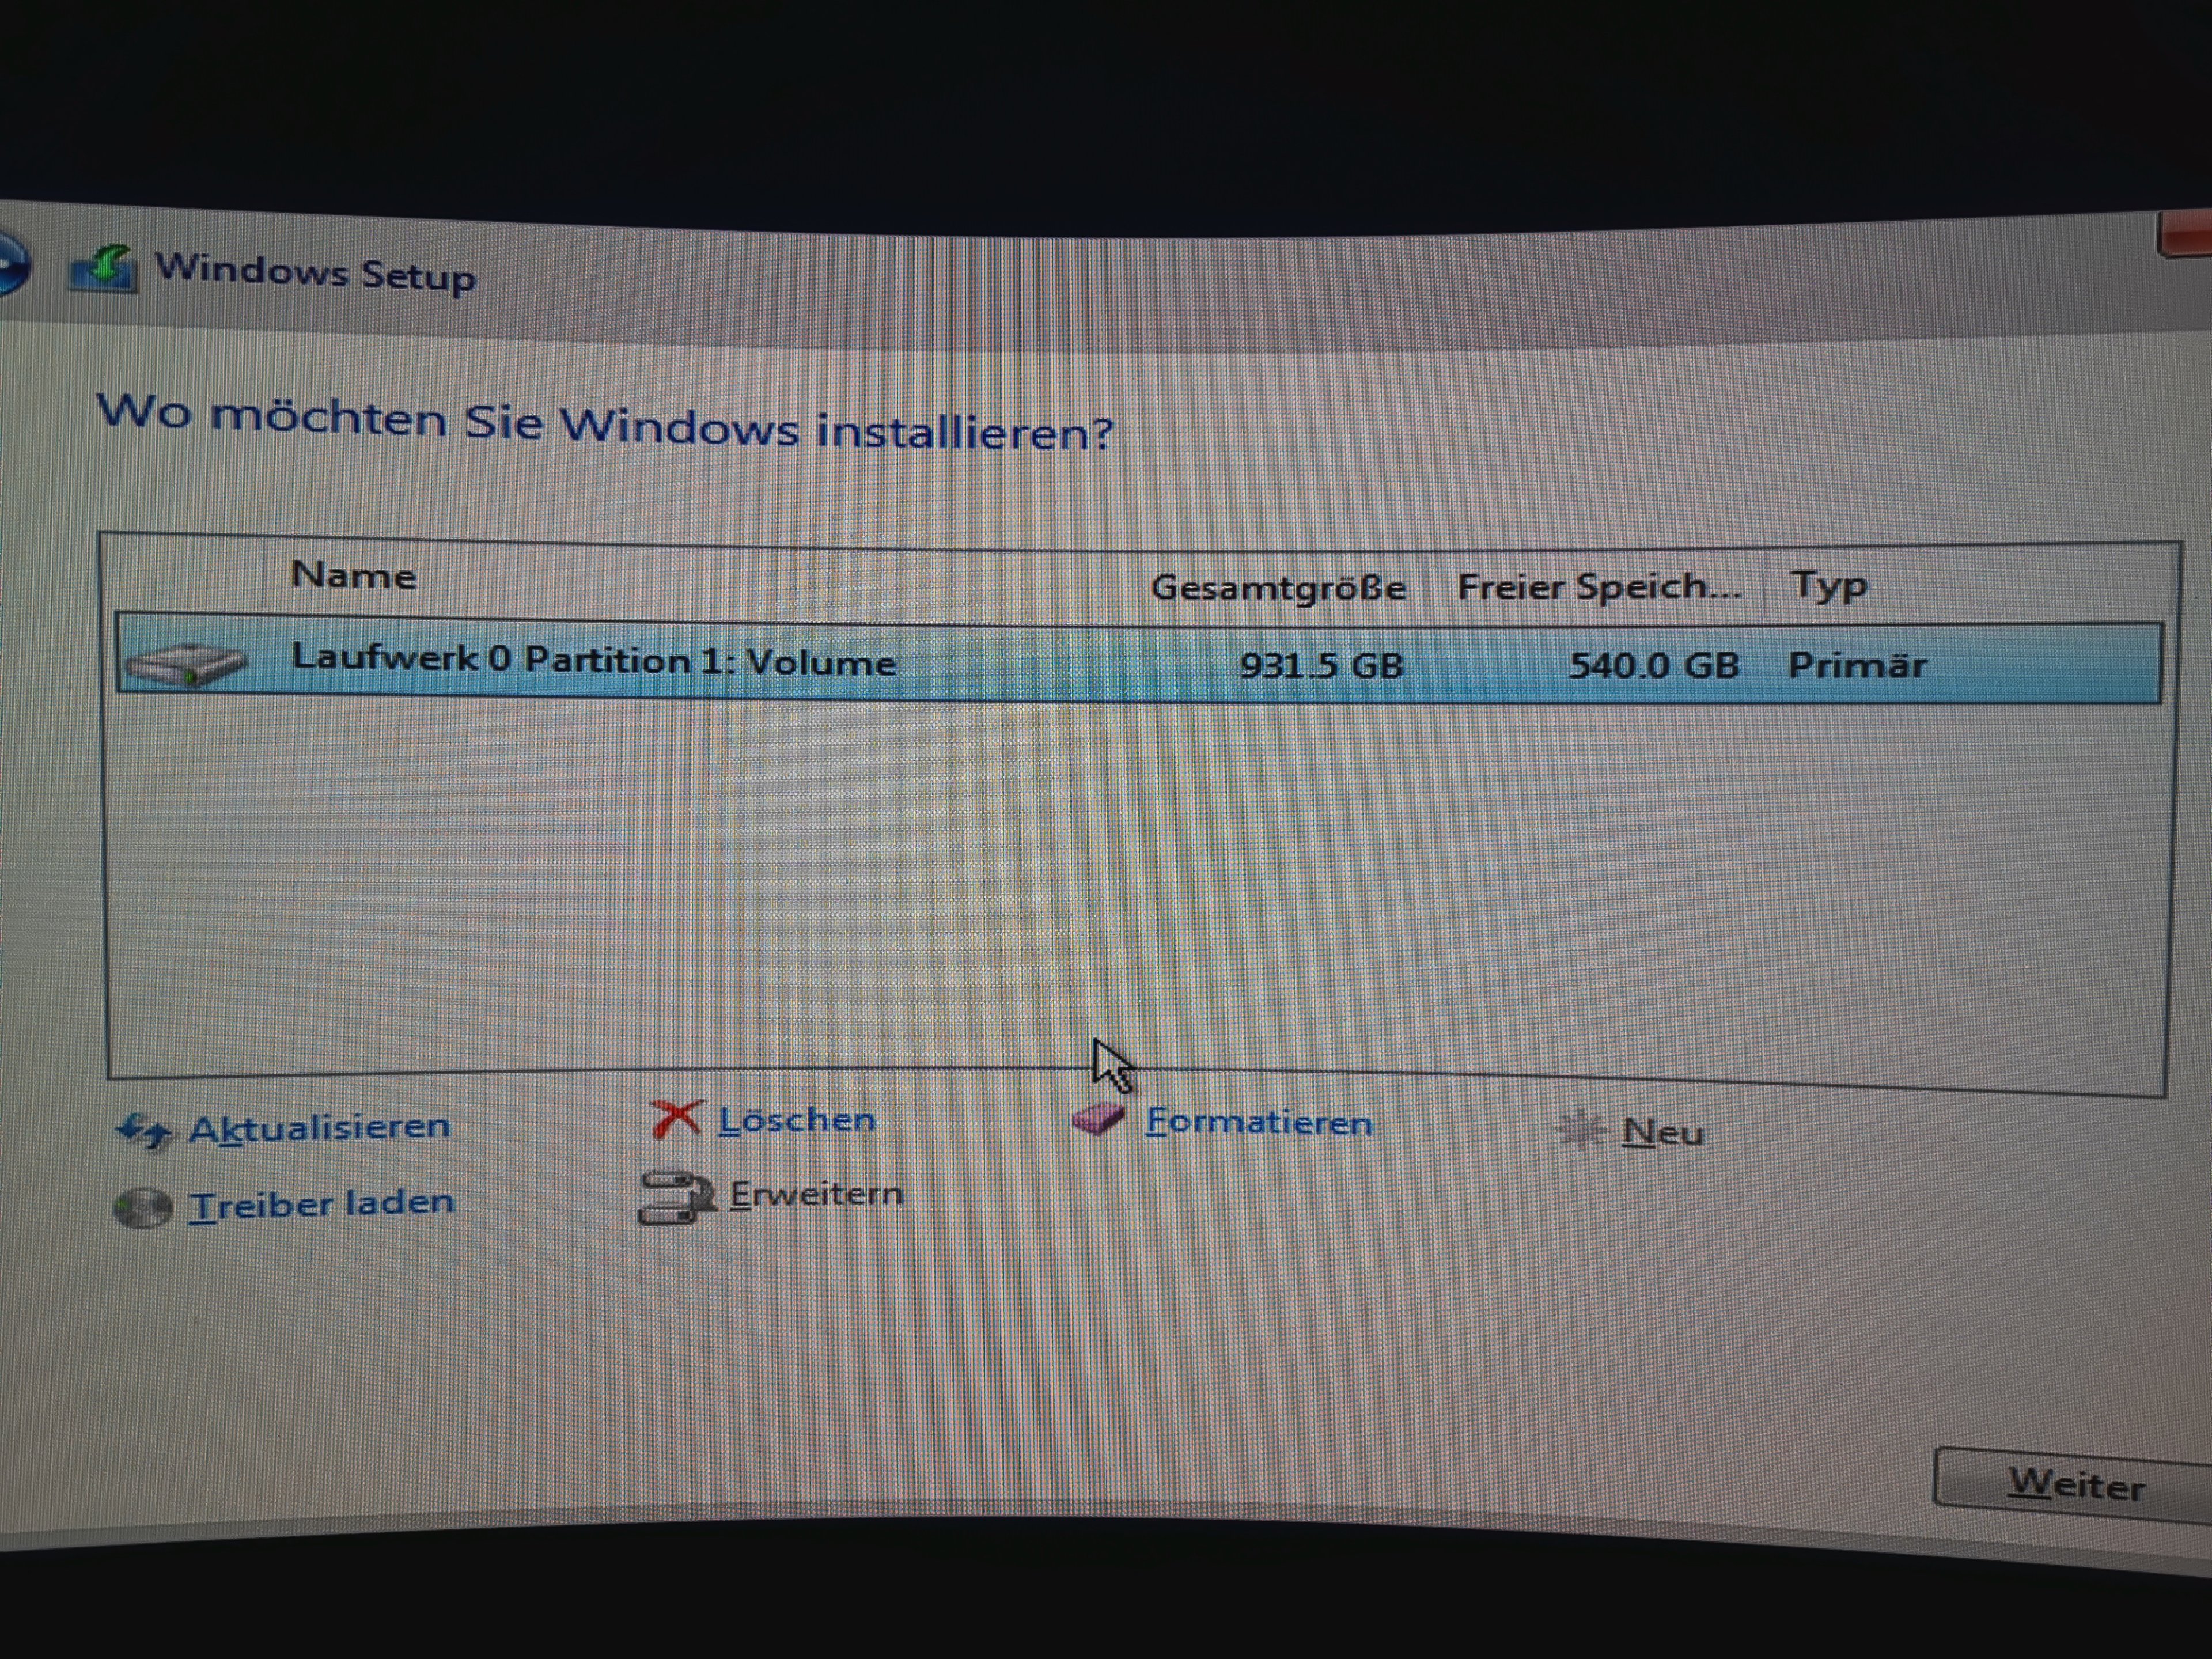This screenshot has height=1659, width=2212.
Task: Click the hard drive icon for Laufwerk 0
Action: click(186, 664)
